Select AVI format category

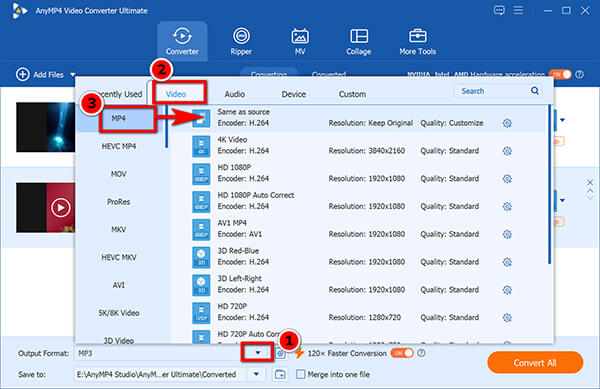point(119,285)
